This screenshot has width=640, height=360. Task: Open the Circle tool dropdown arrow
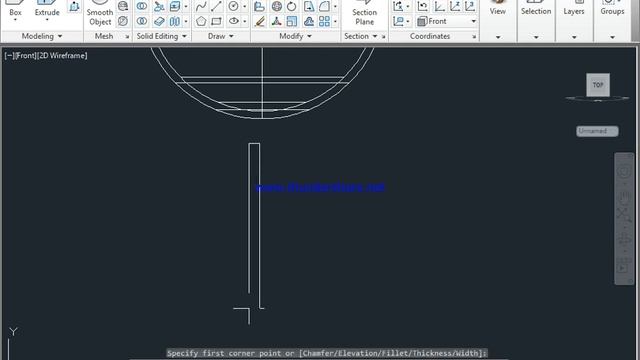pos(245,6)
